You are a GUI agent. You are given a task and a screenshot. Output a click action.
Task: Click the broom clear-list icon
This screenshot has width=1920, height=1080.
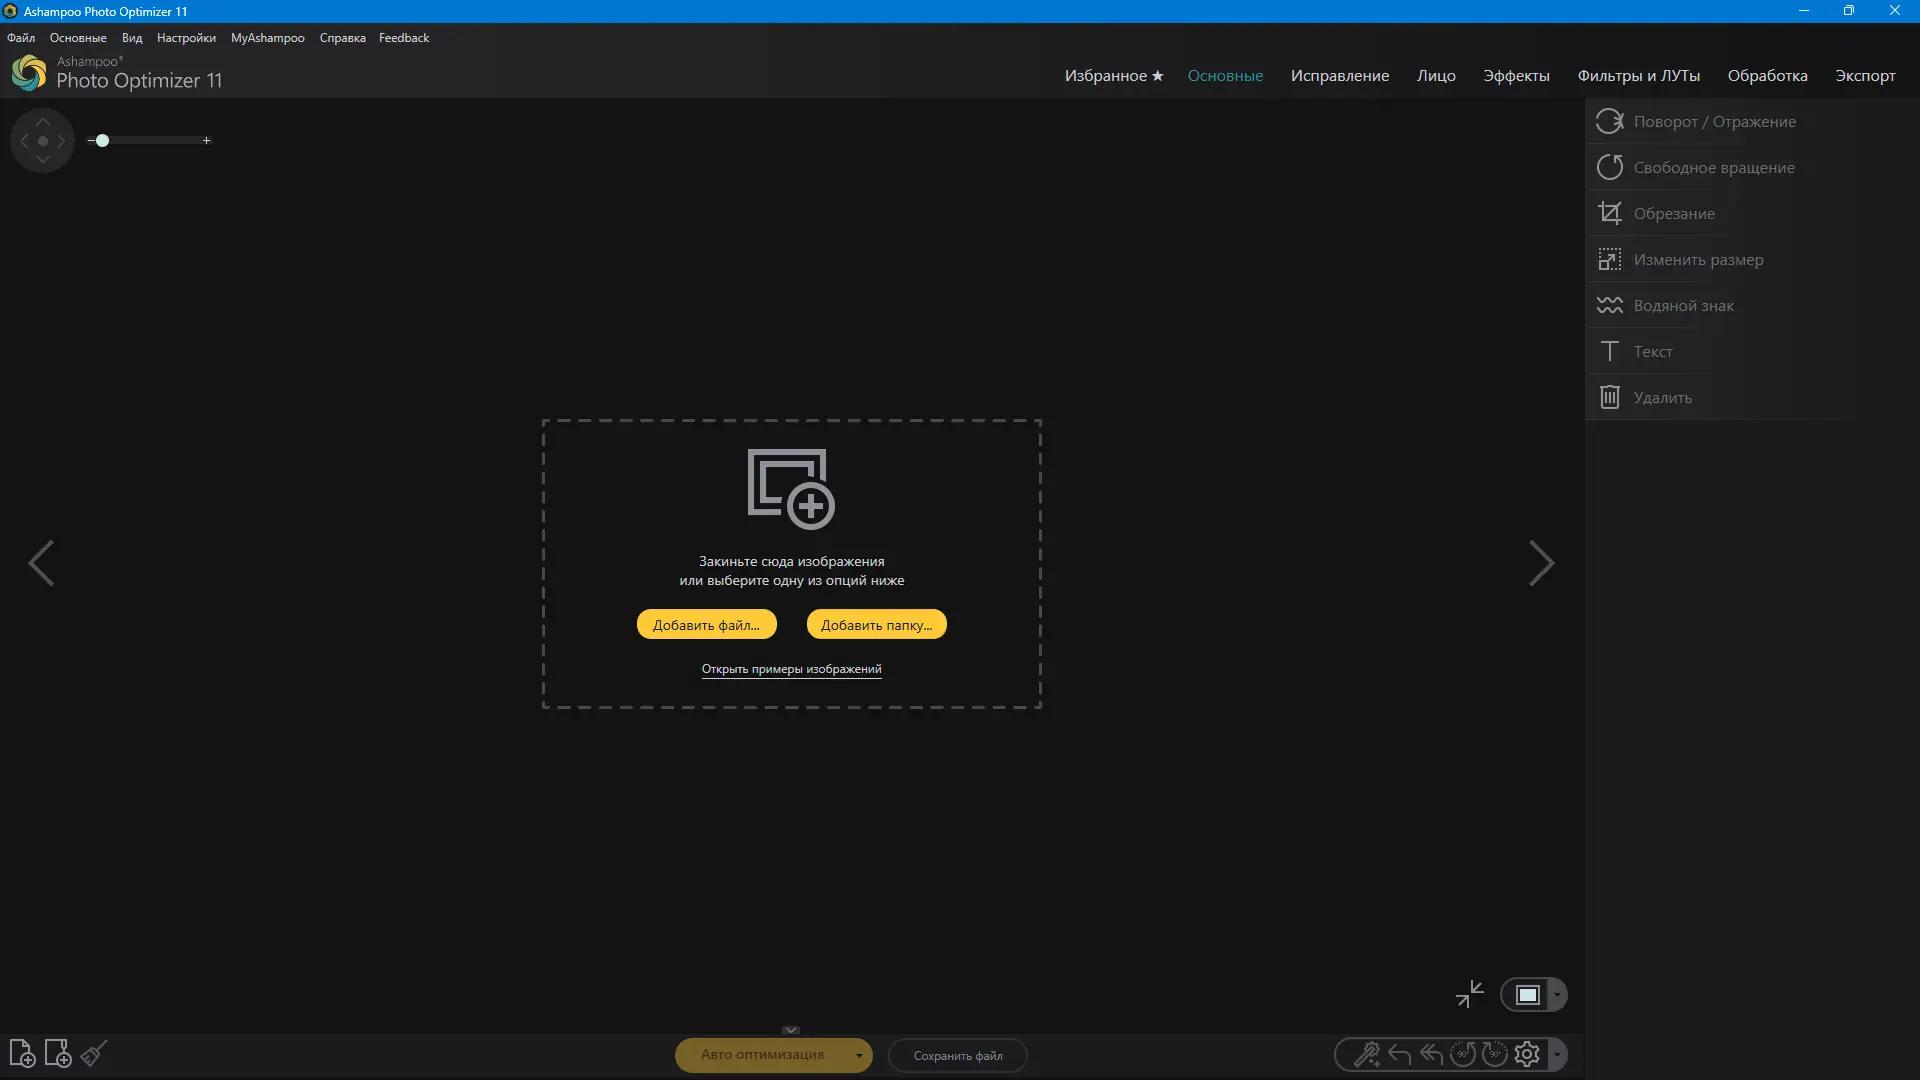tap(94, 1054)
